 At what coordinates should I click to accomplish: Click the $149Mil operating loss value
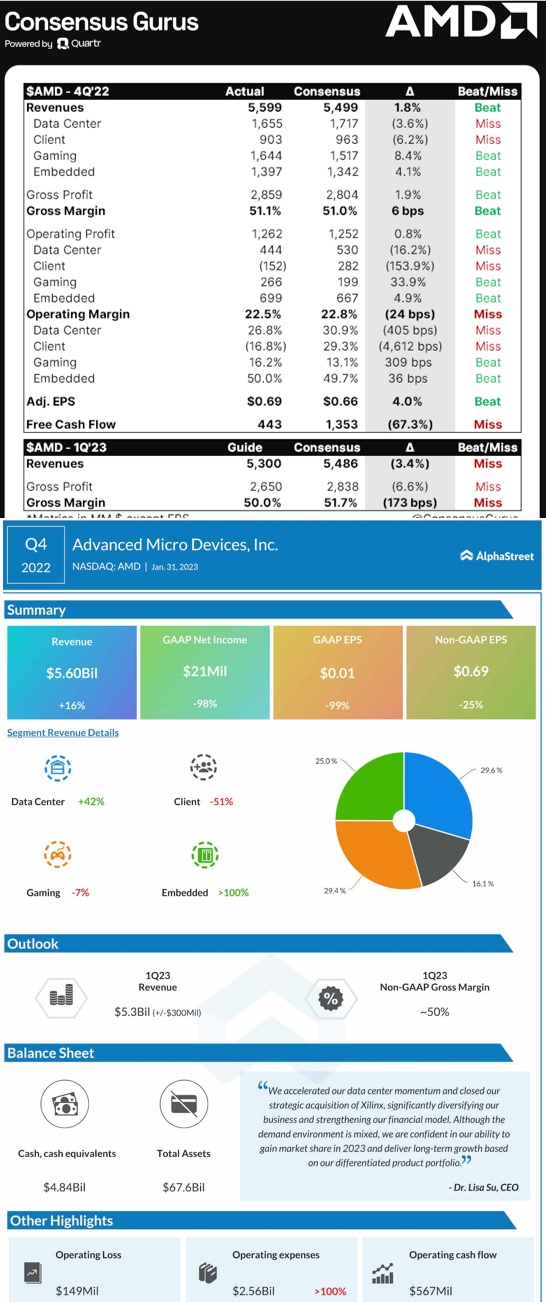coord(76,1291)
